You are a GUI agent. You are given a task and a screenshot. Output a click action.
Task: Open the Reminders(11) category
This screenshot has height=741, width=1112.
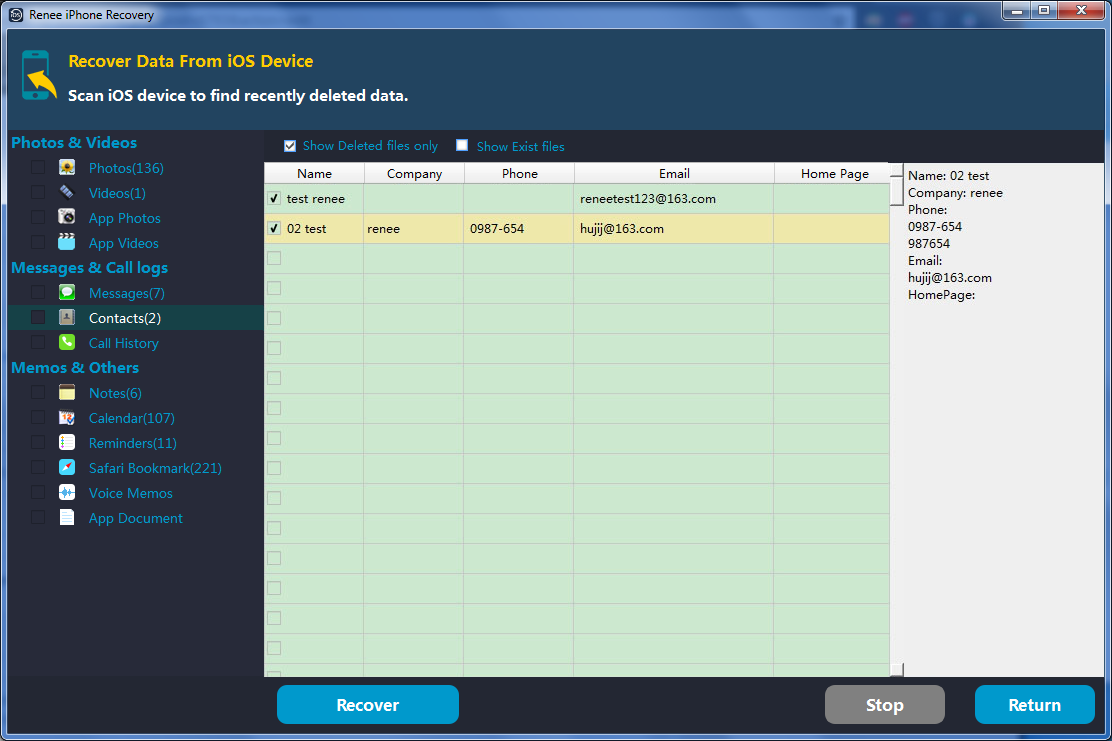(x=132, y=443)
